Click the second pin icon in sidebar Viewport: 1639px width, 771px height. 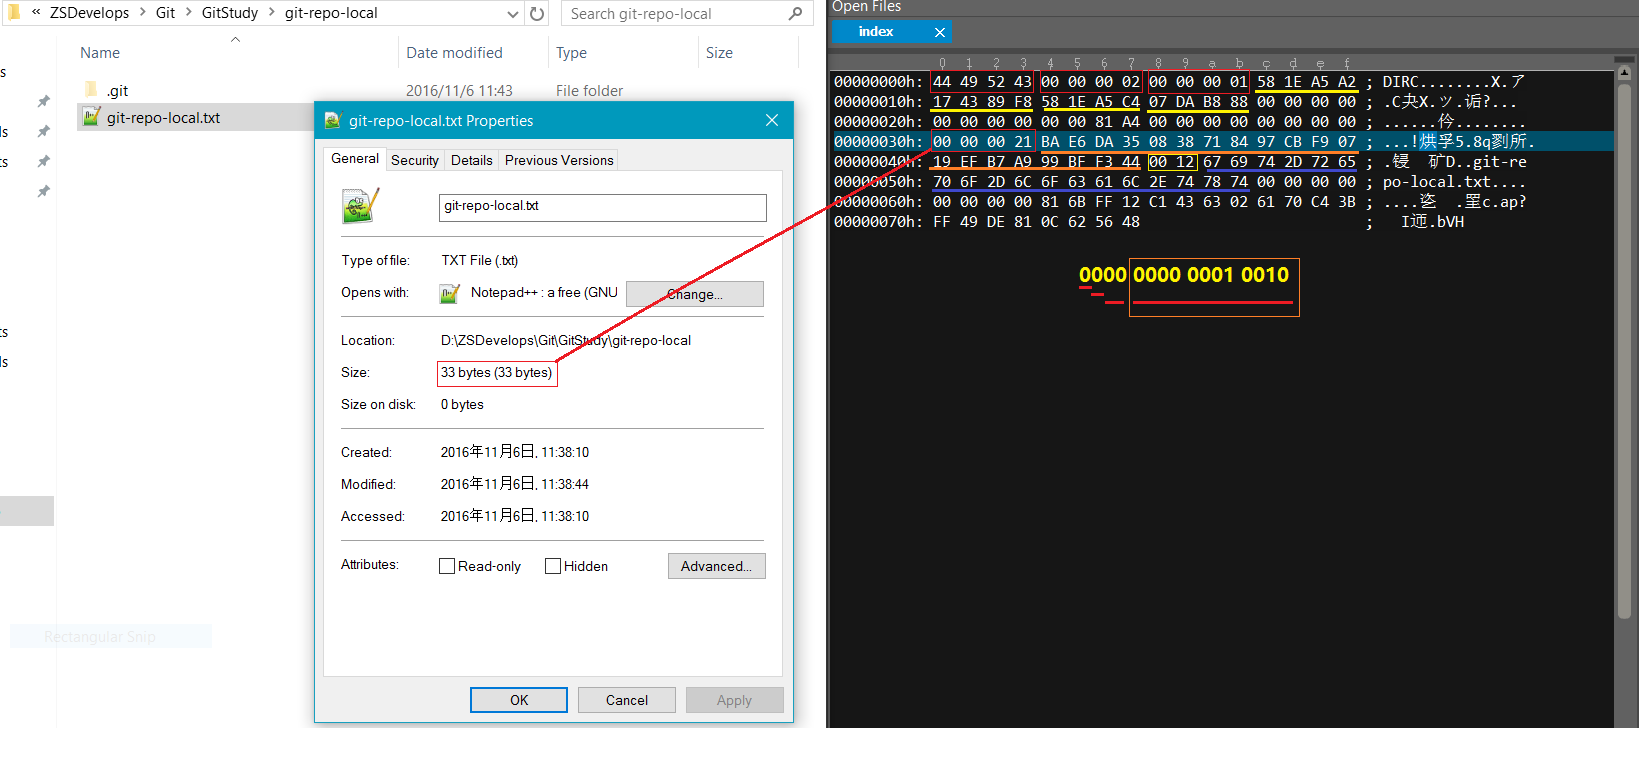[43, 131]
